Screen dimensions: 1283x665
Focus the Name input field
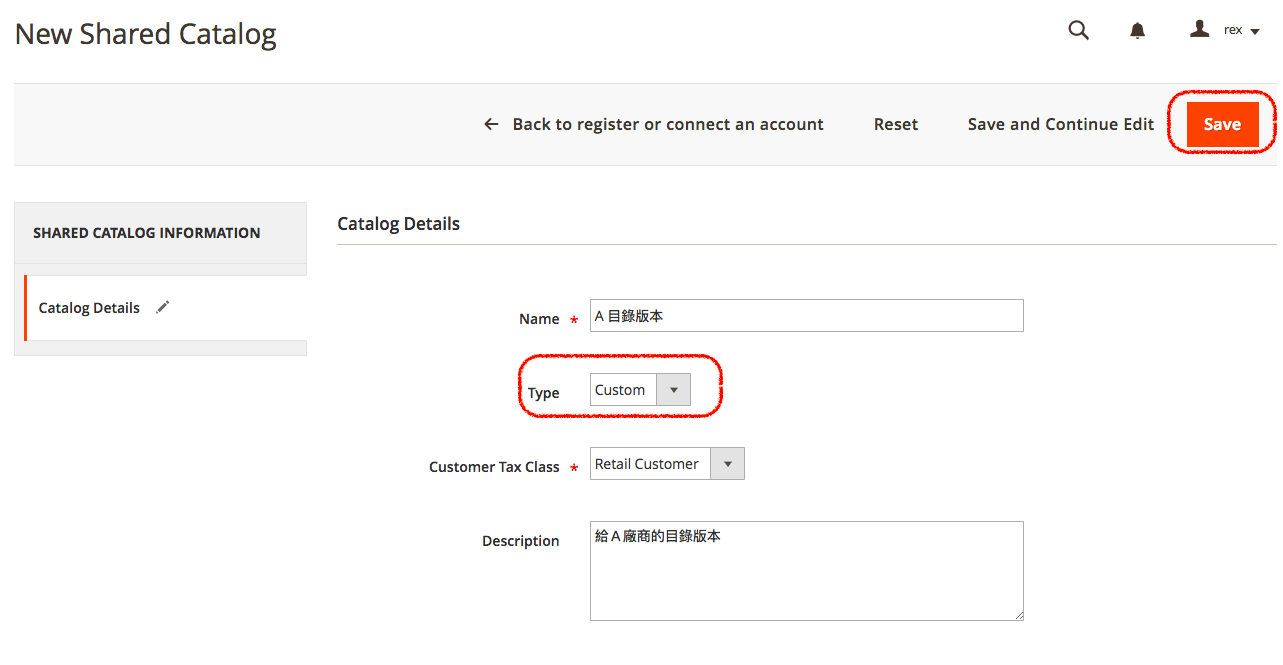click(806, 316)
